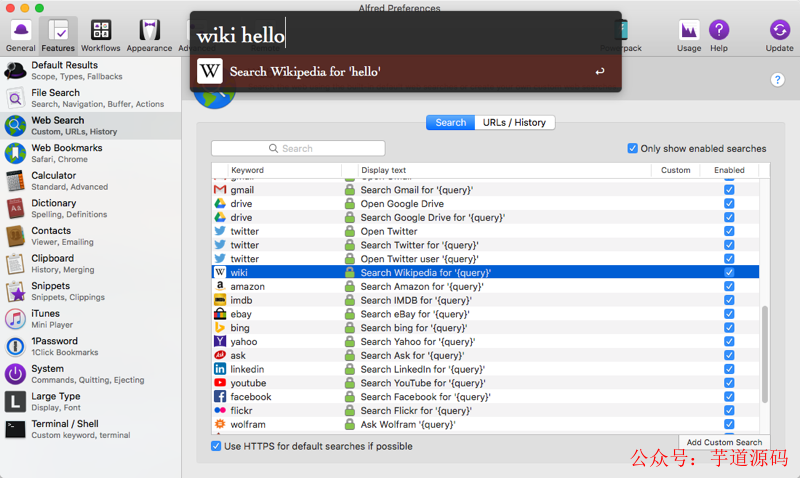This screenshot has width=800, height=478.
Task: Toggle Use HTTPS for default searches checkbox
Action: click(216, 446)
